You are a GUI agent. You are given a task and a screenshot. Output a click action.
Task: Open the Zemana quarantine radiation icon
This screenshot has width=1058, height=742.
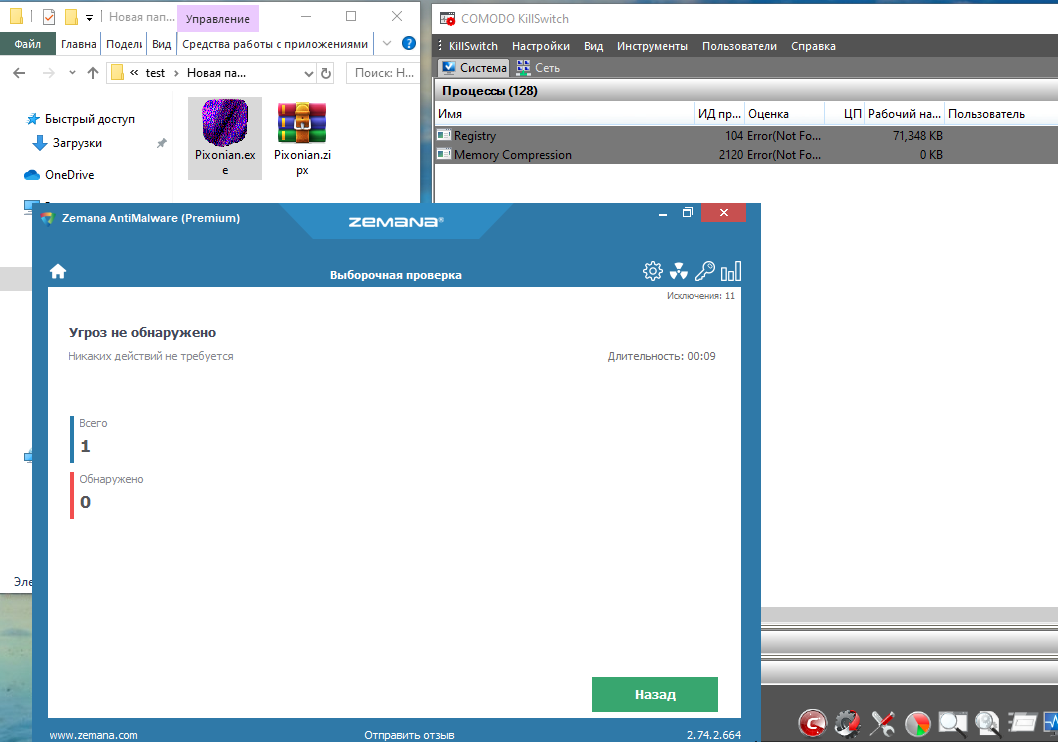point(678,271)
